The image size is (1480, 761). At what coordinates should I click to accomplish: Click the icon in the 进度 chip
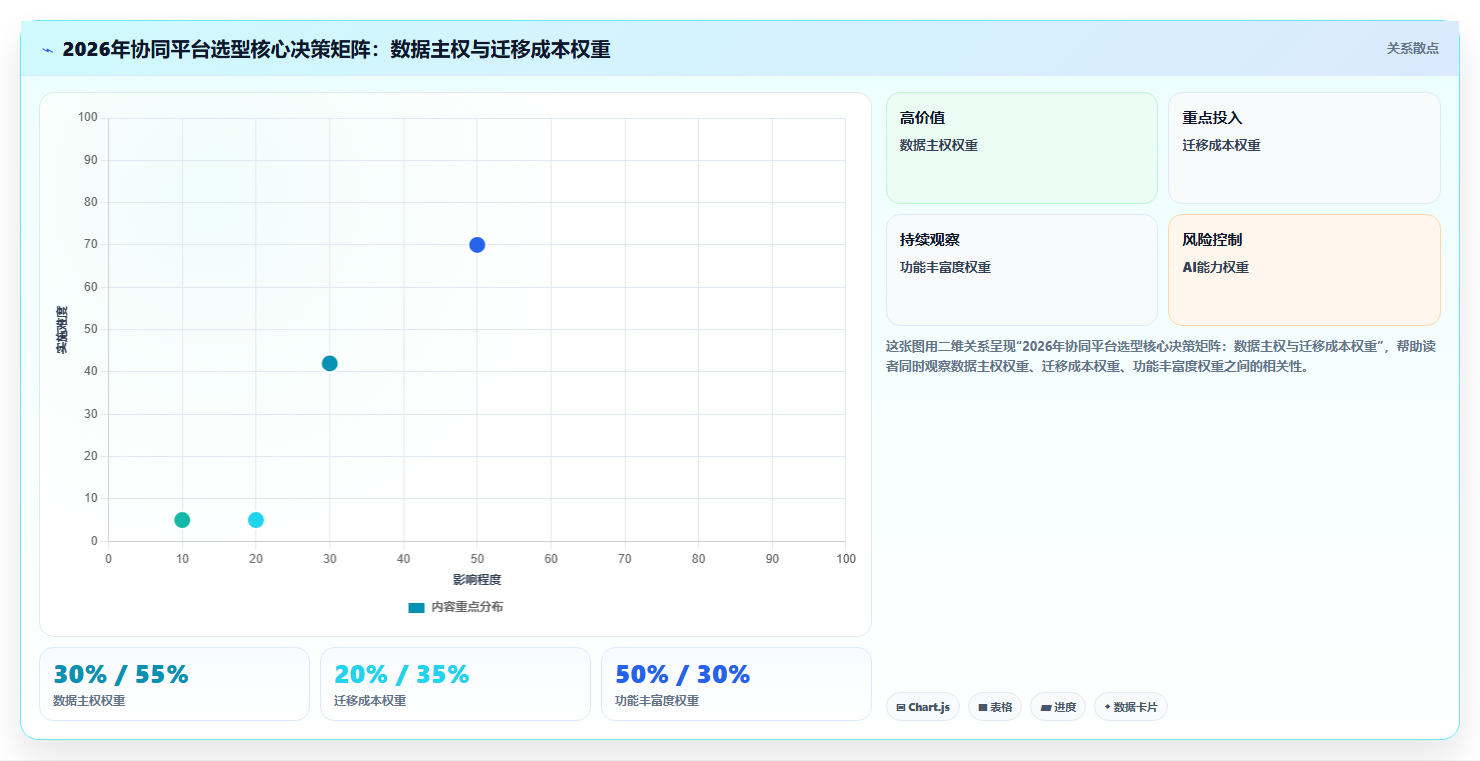[x=1046, y=707]
